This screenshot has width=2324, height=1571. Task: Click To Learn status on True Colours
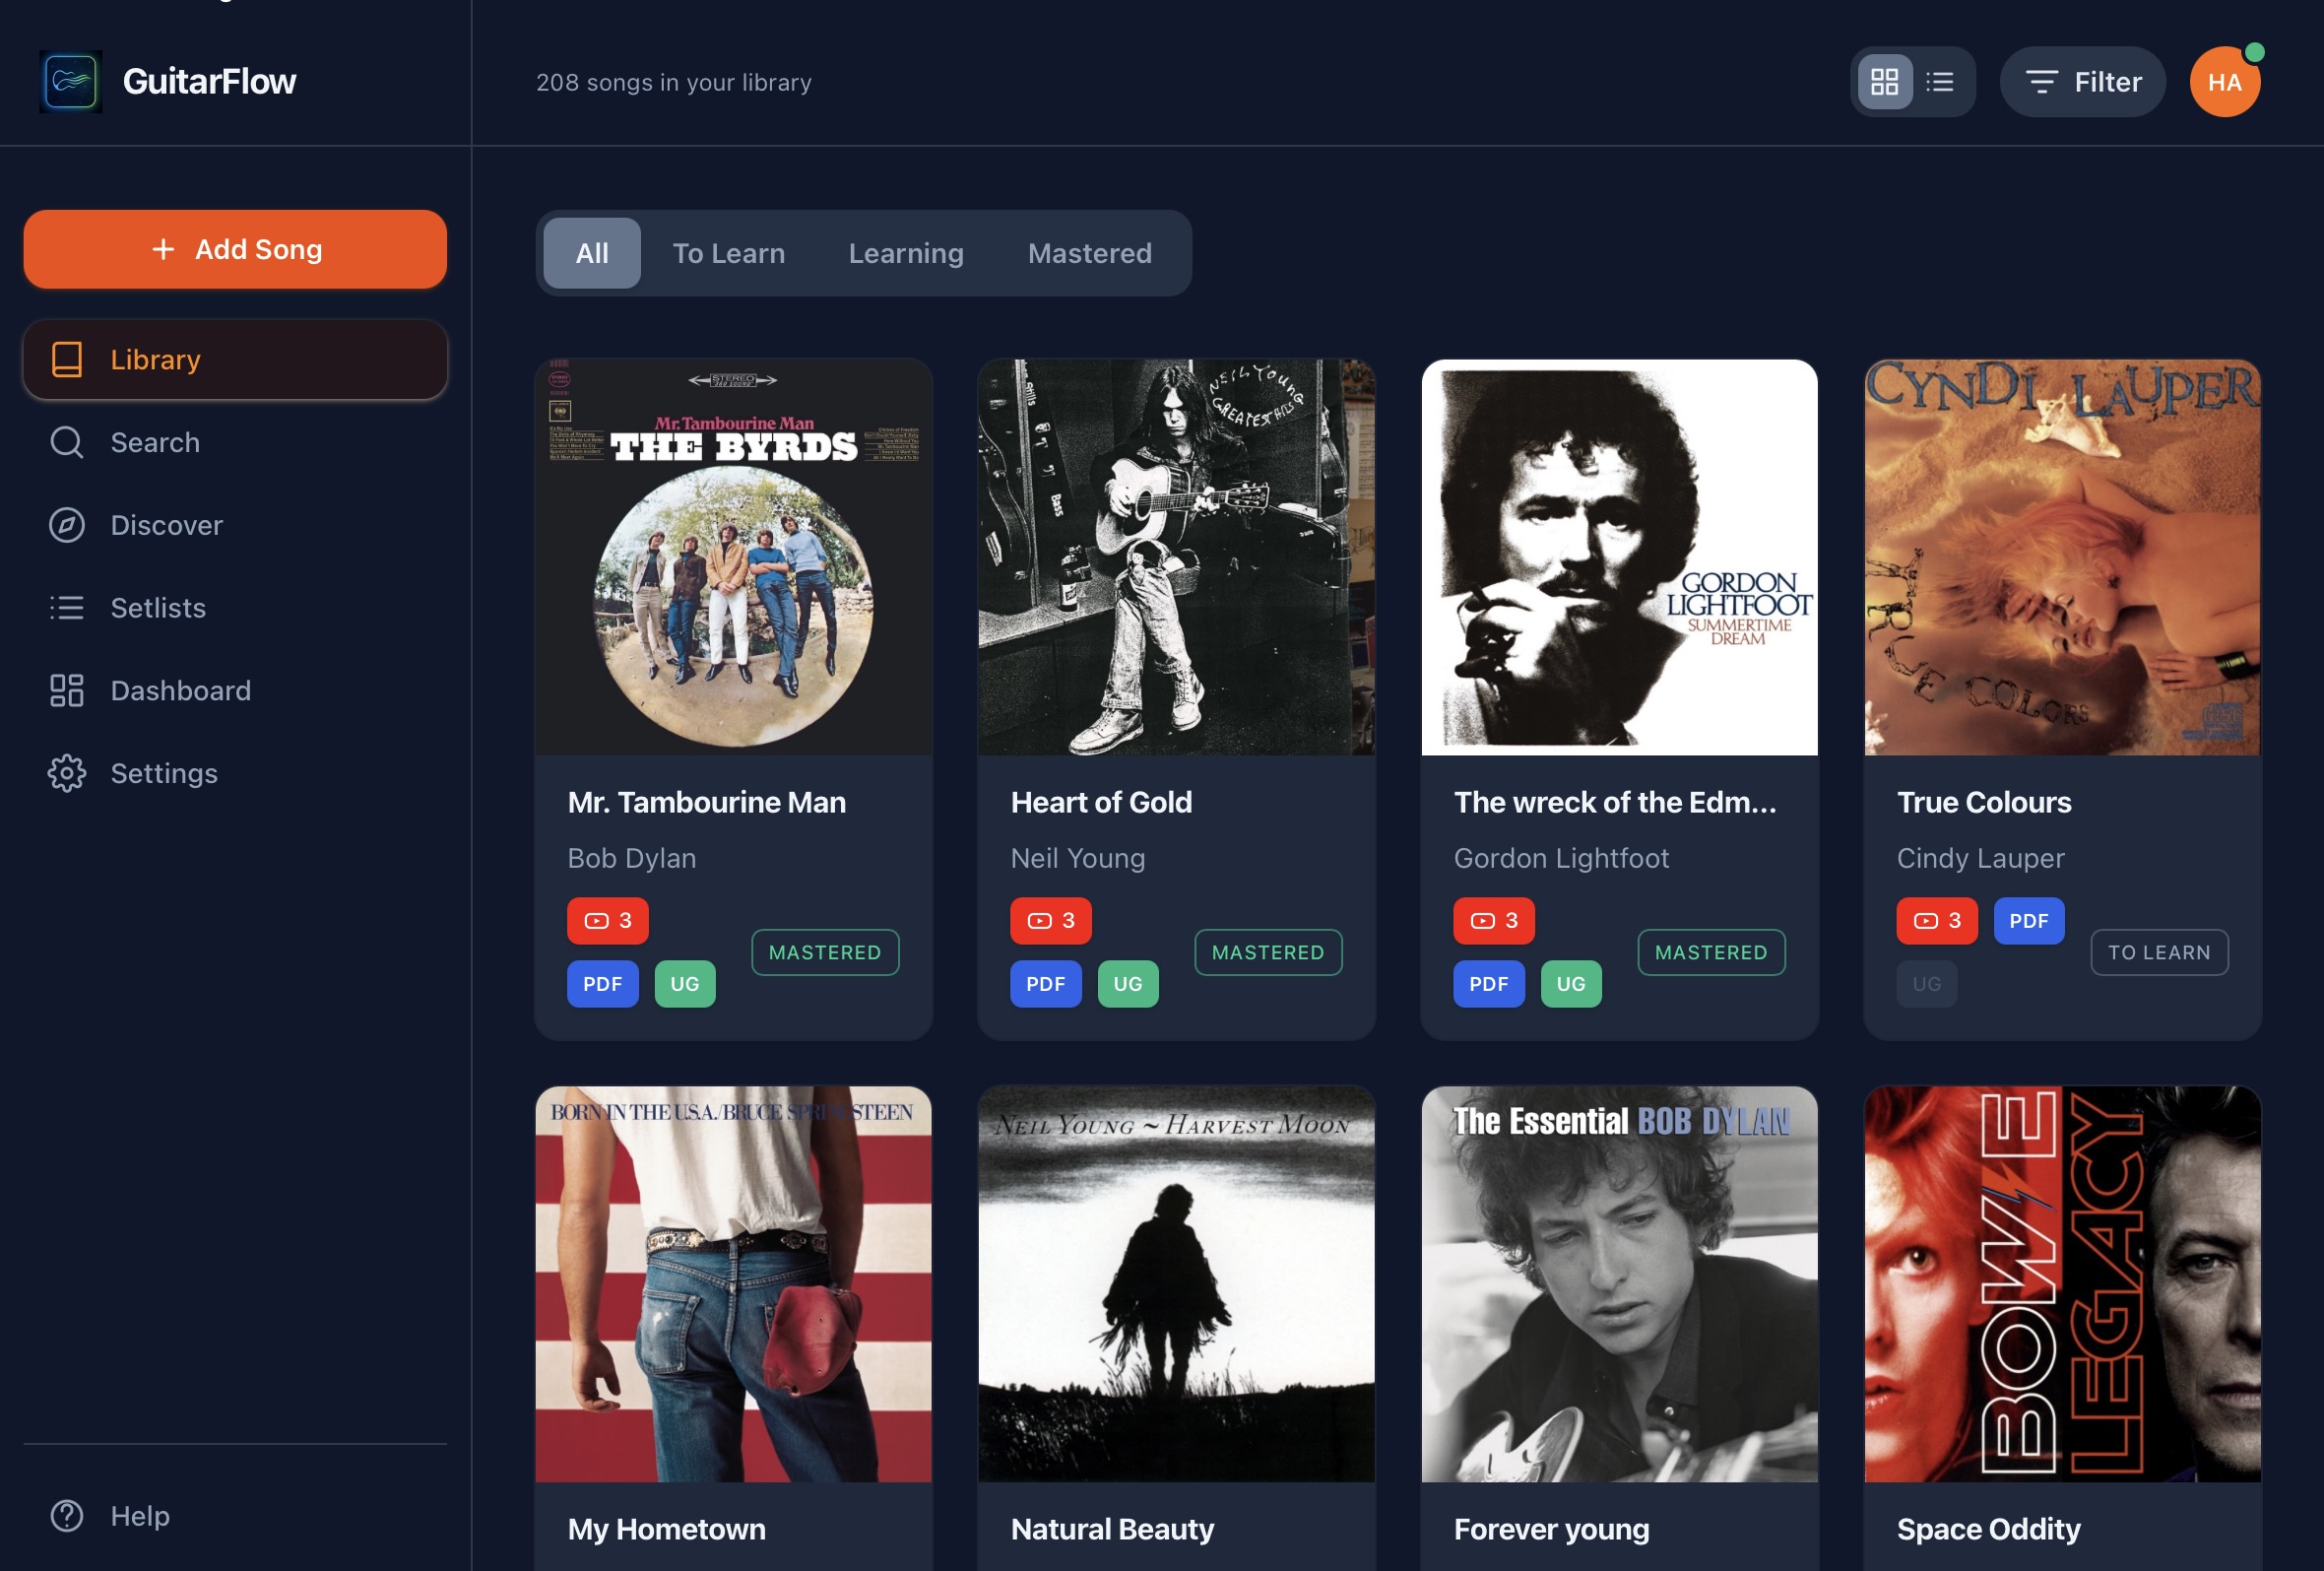pos(2159,952)
